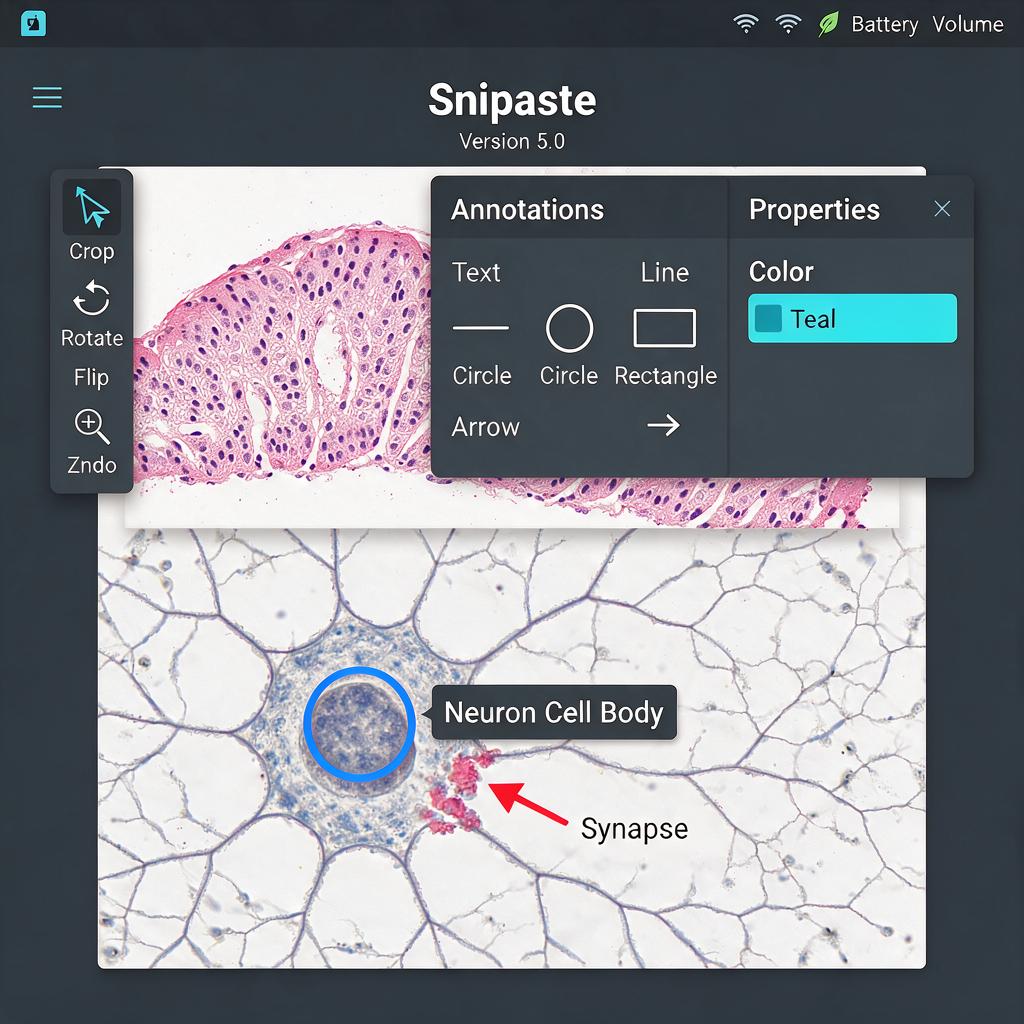Click the Color heading in Properties
The height and width of the screenshot is (1024, 1024).
point(781,272)
